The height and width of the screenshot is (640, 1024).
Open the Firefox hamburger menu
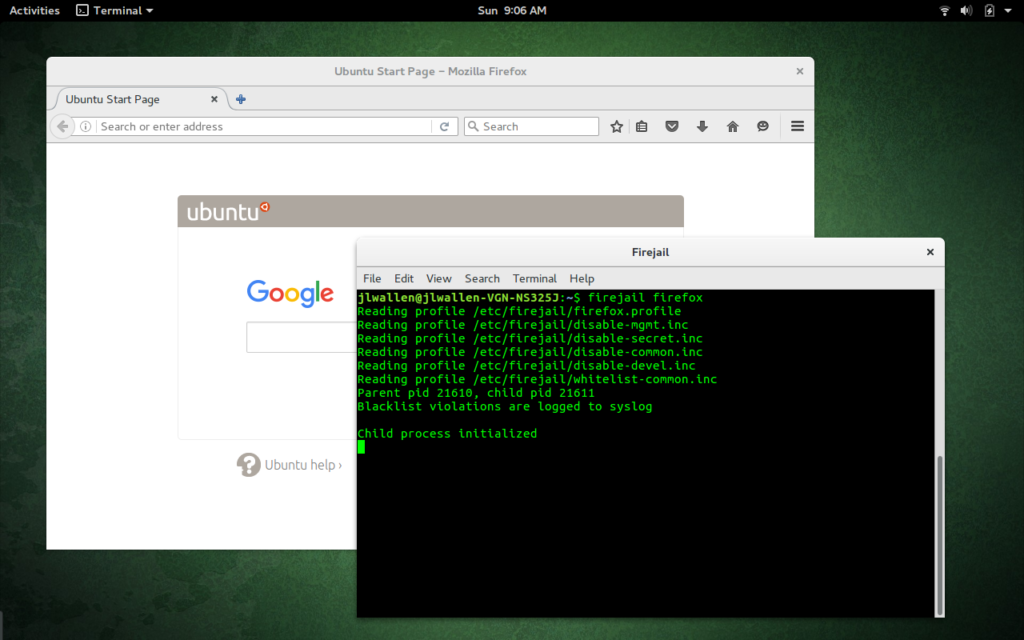pos(797,126)
